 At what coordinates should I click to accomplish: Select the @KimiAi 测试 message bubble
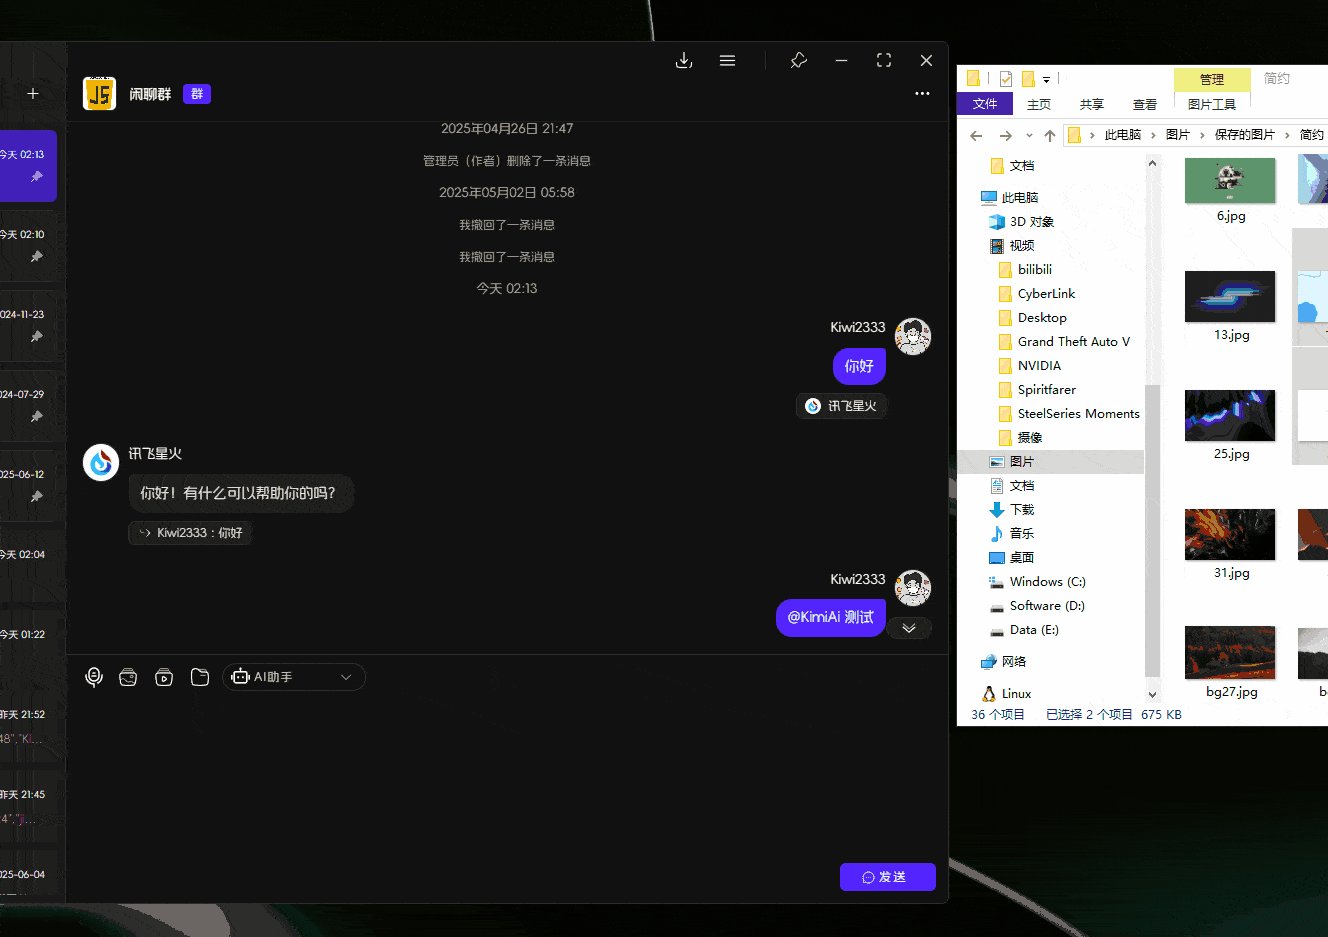click(830, 617)
